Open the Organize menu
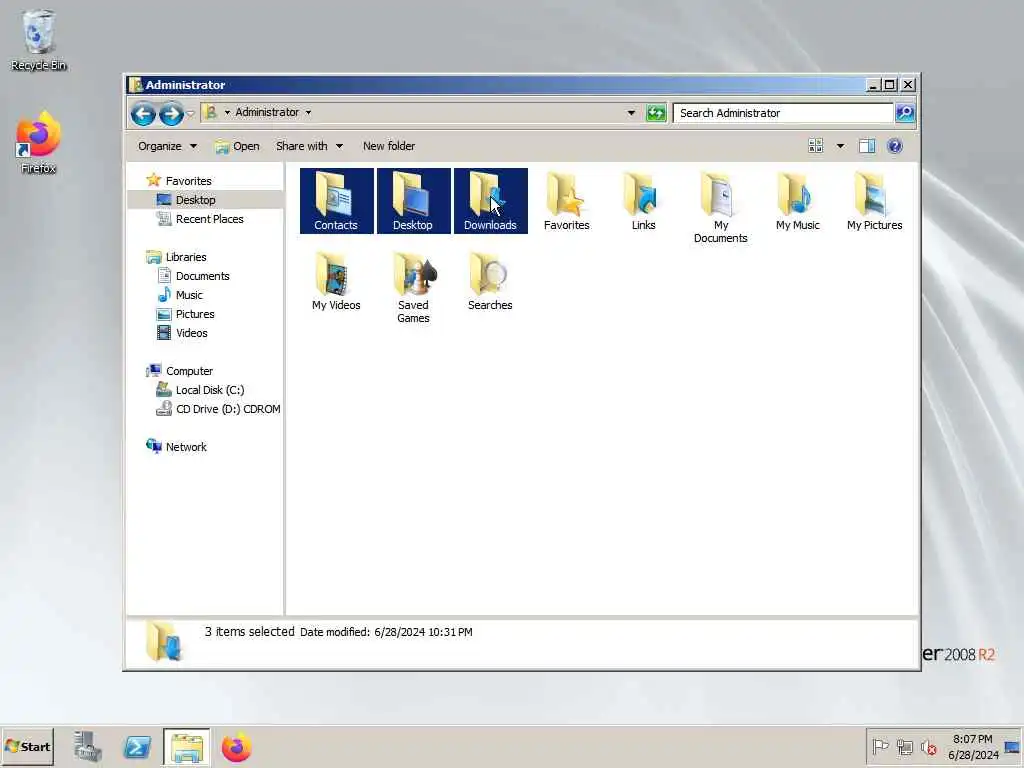The height and width of the screenshot is (768, 1024). [x=167, y=146]
